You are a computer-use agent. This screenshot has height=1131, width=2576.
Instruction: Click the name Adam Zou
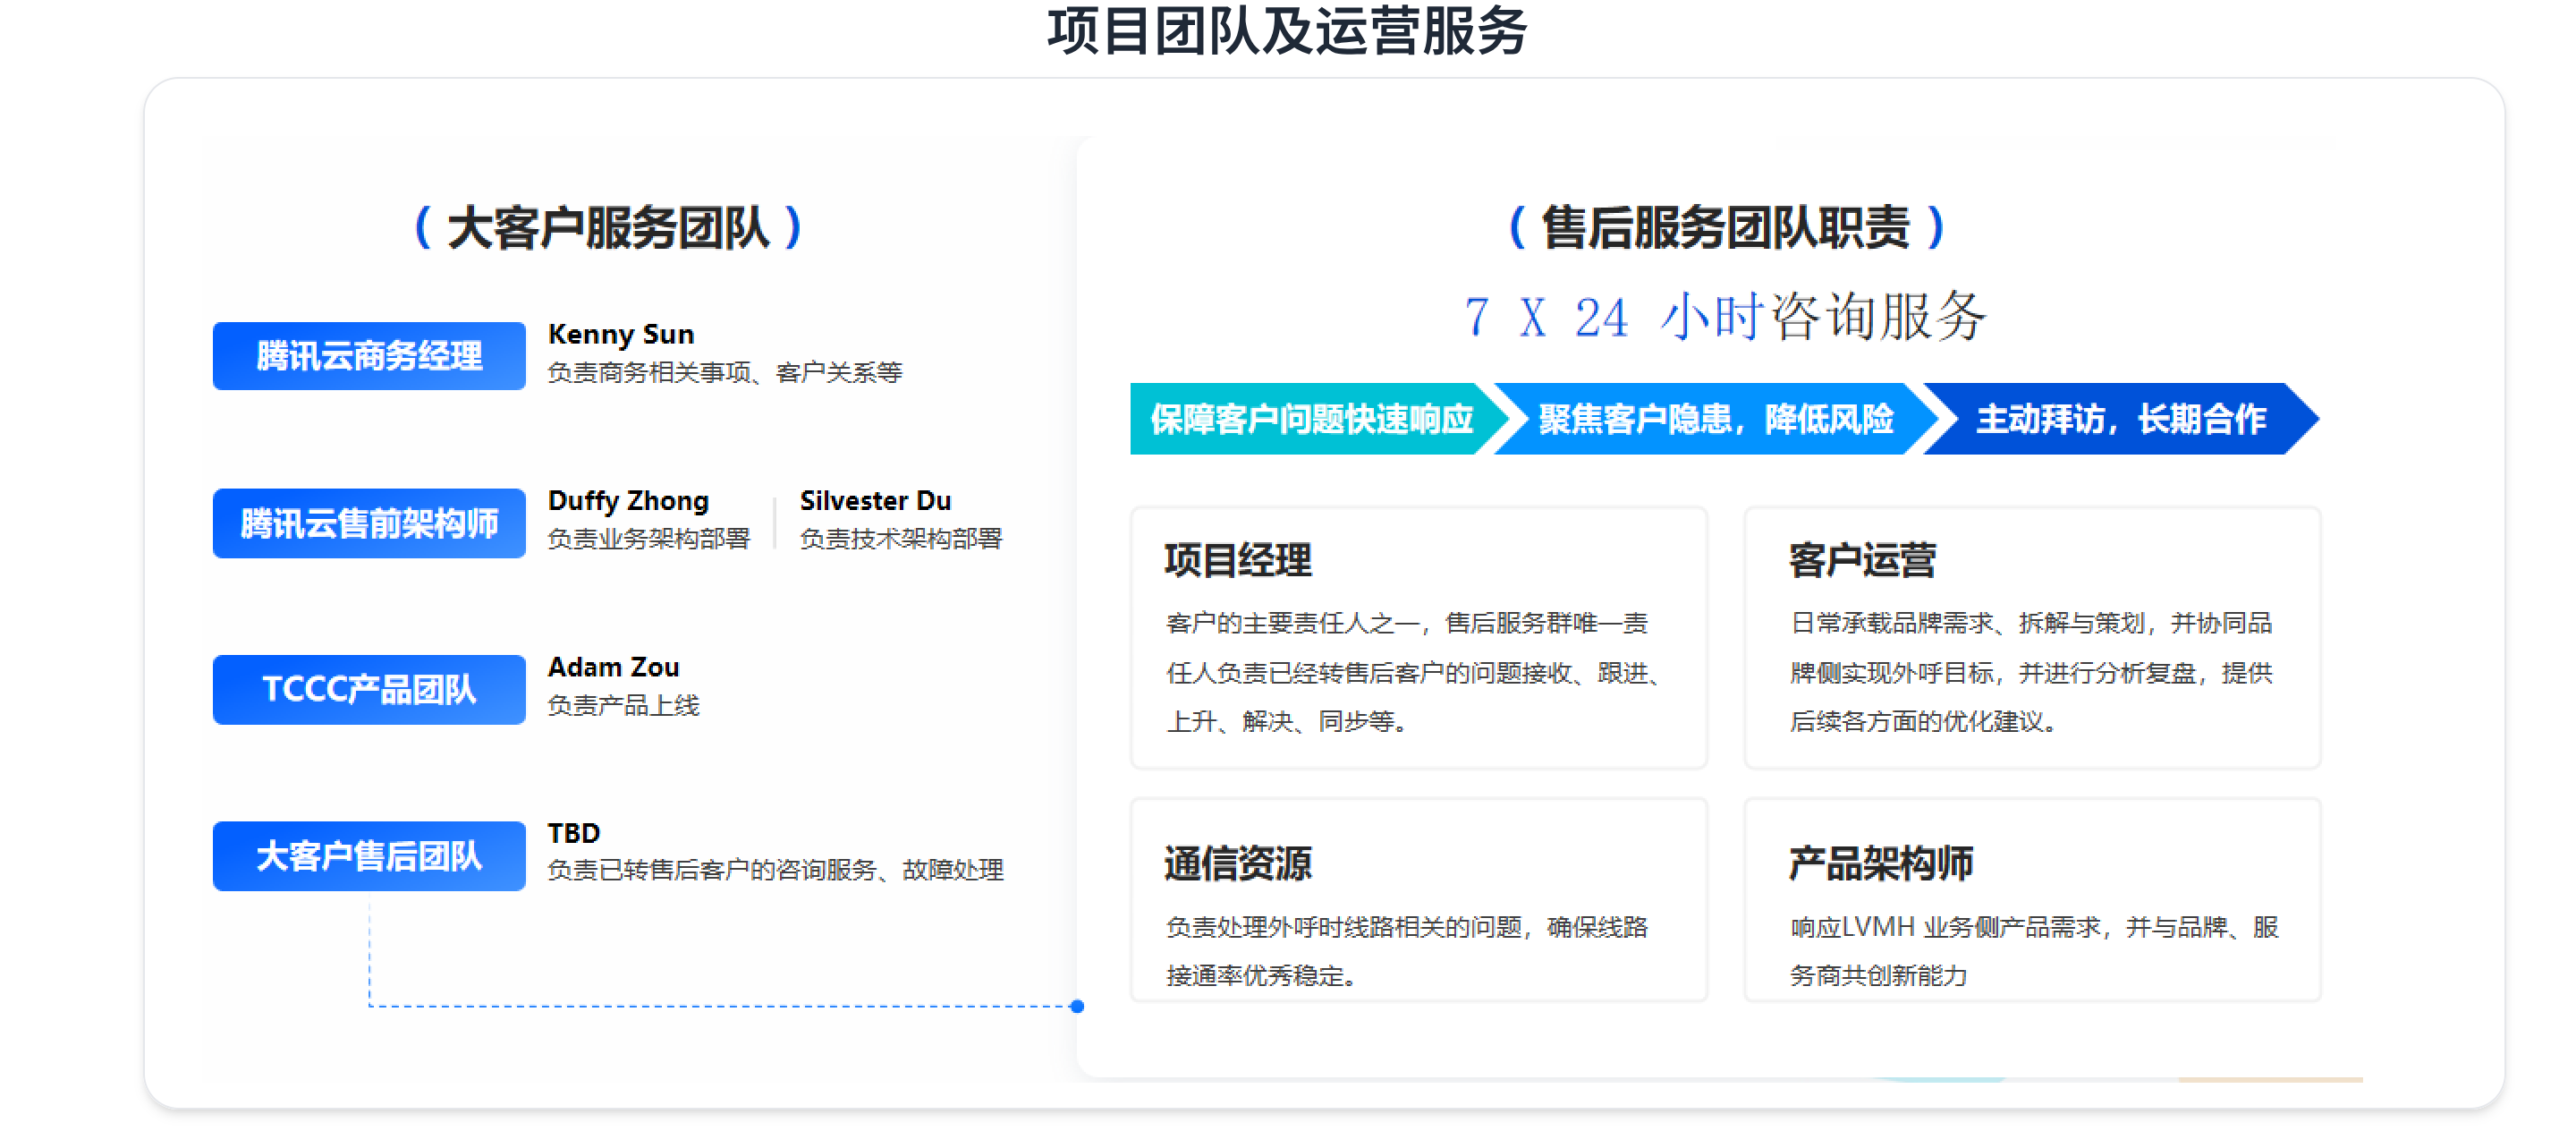pyautogui.click(x=613, y=667)
